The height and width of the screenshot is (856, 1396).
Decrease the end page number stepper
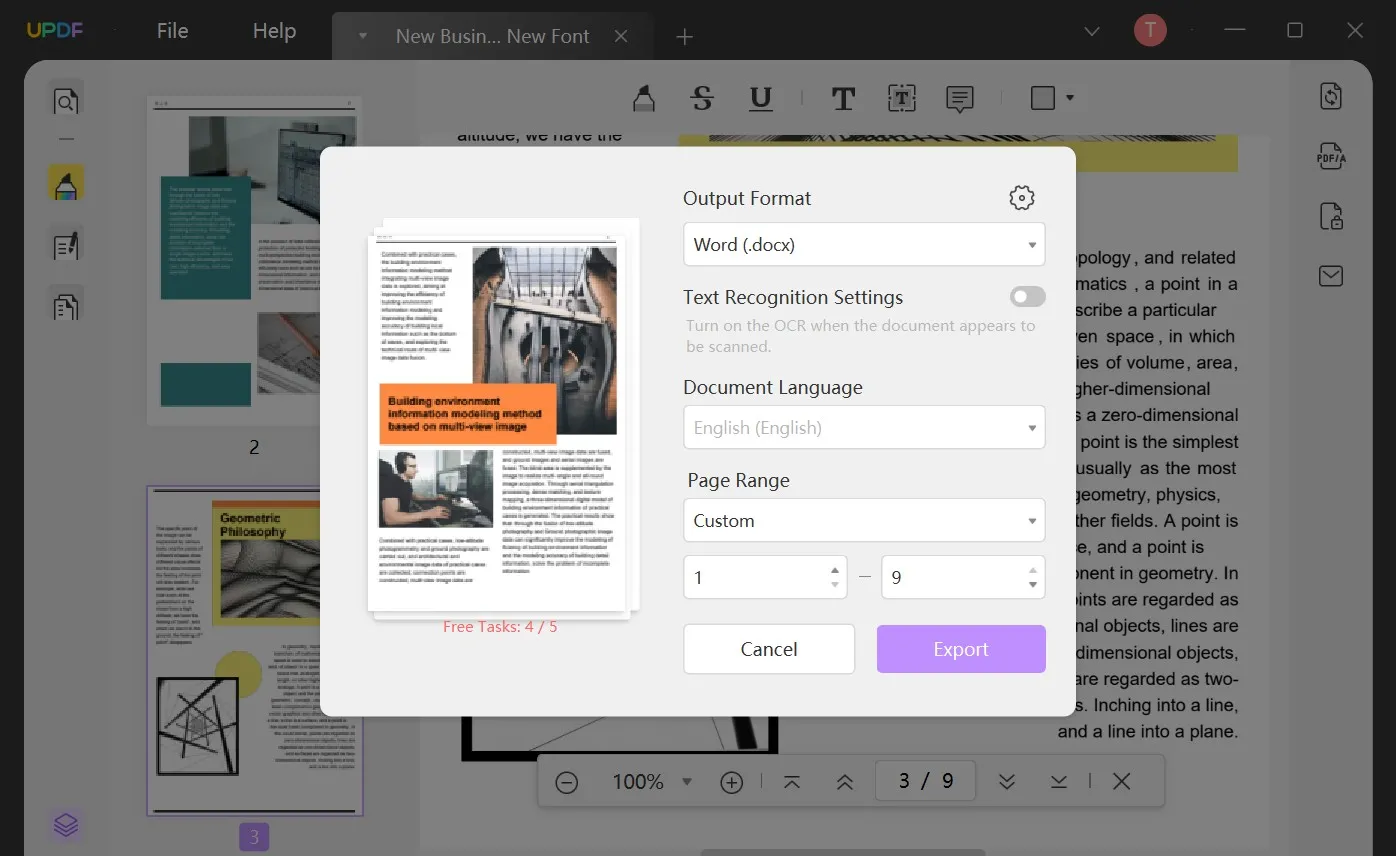click(1032, 585)
